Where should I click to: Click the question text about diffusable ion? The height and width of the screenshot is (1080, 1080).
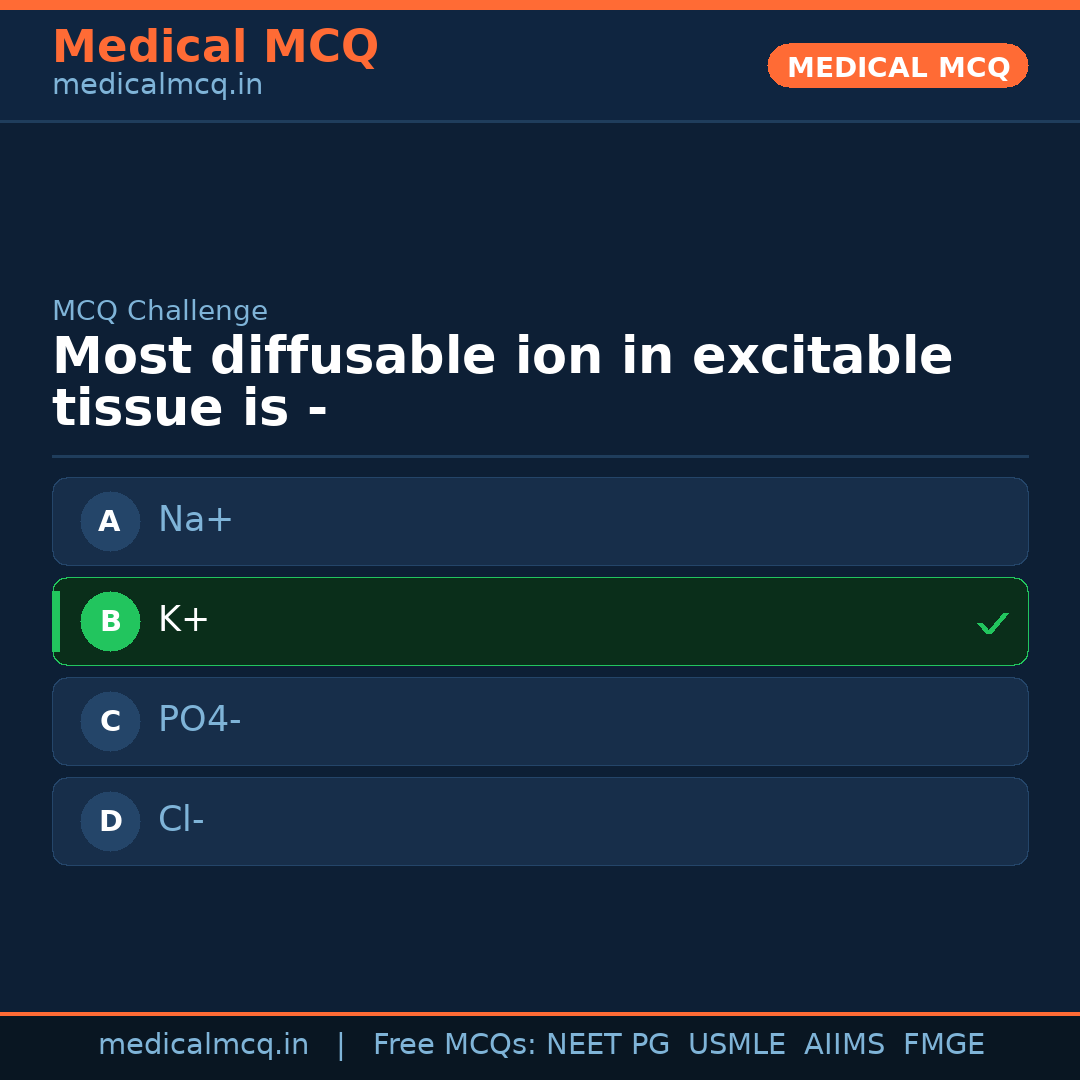[500, 382]
